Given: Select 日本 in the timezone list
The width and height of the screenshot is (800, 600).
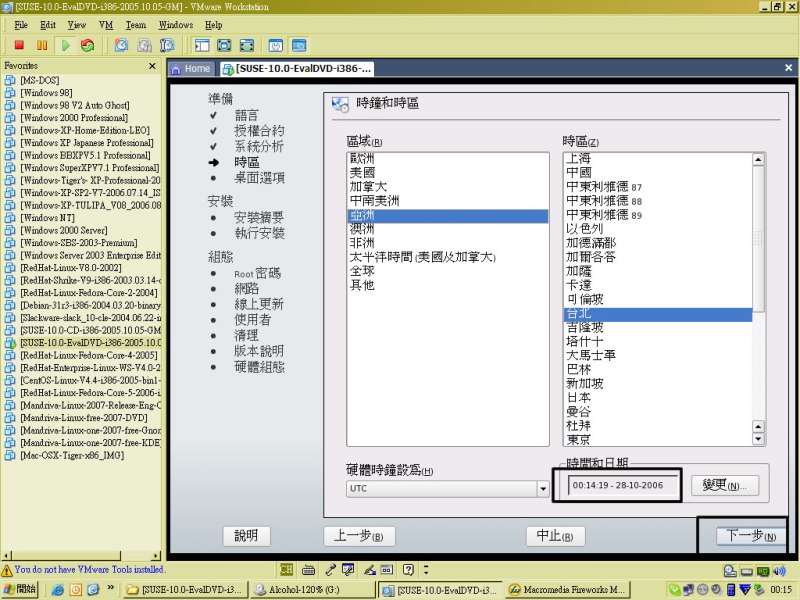Looking at the screenshot, I should tap(658, 397).
